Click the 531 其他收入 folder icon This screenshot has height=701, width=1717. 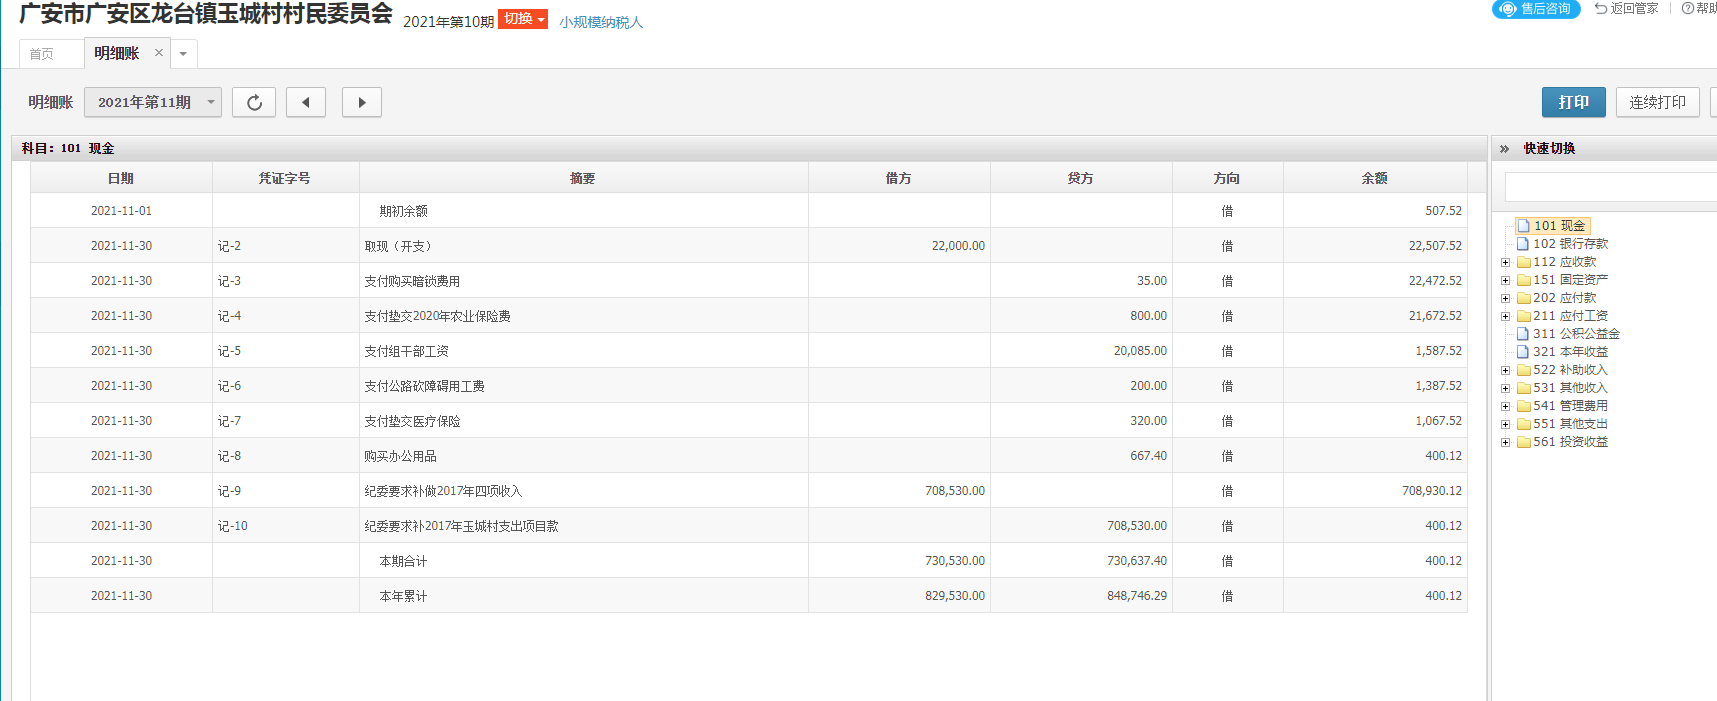point(1524,388)
